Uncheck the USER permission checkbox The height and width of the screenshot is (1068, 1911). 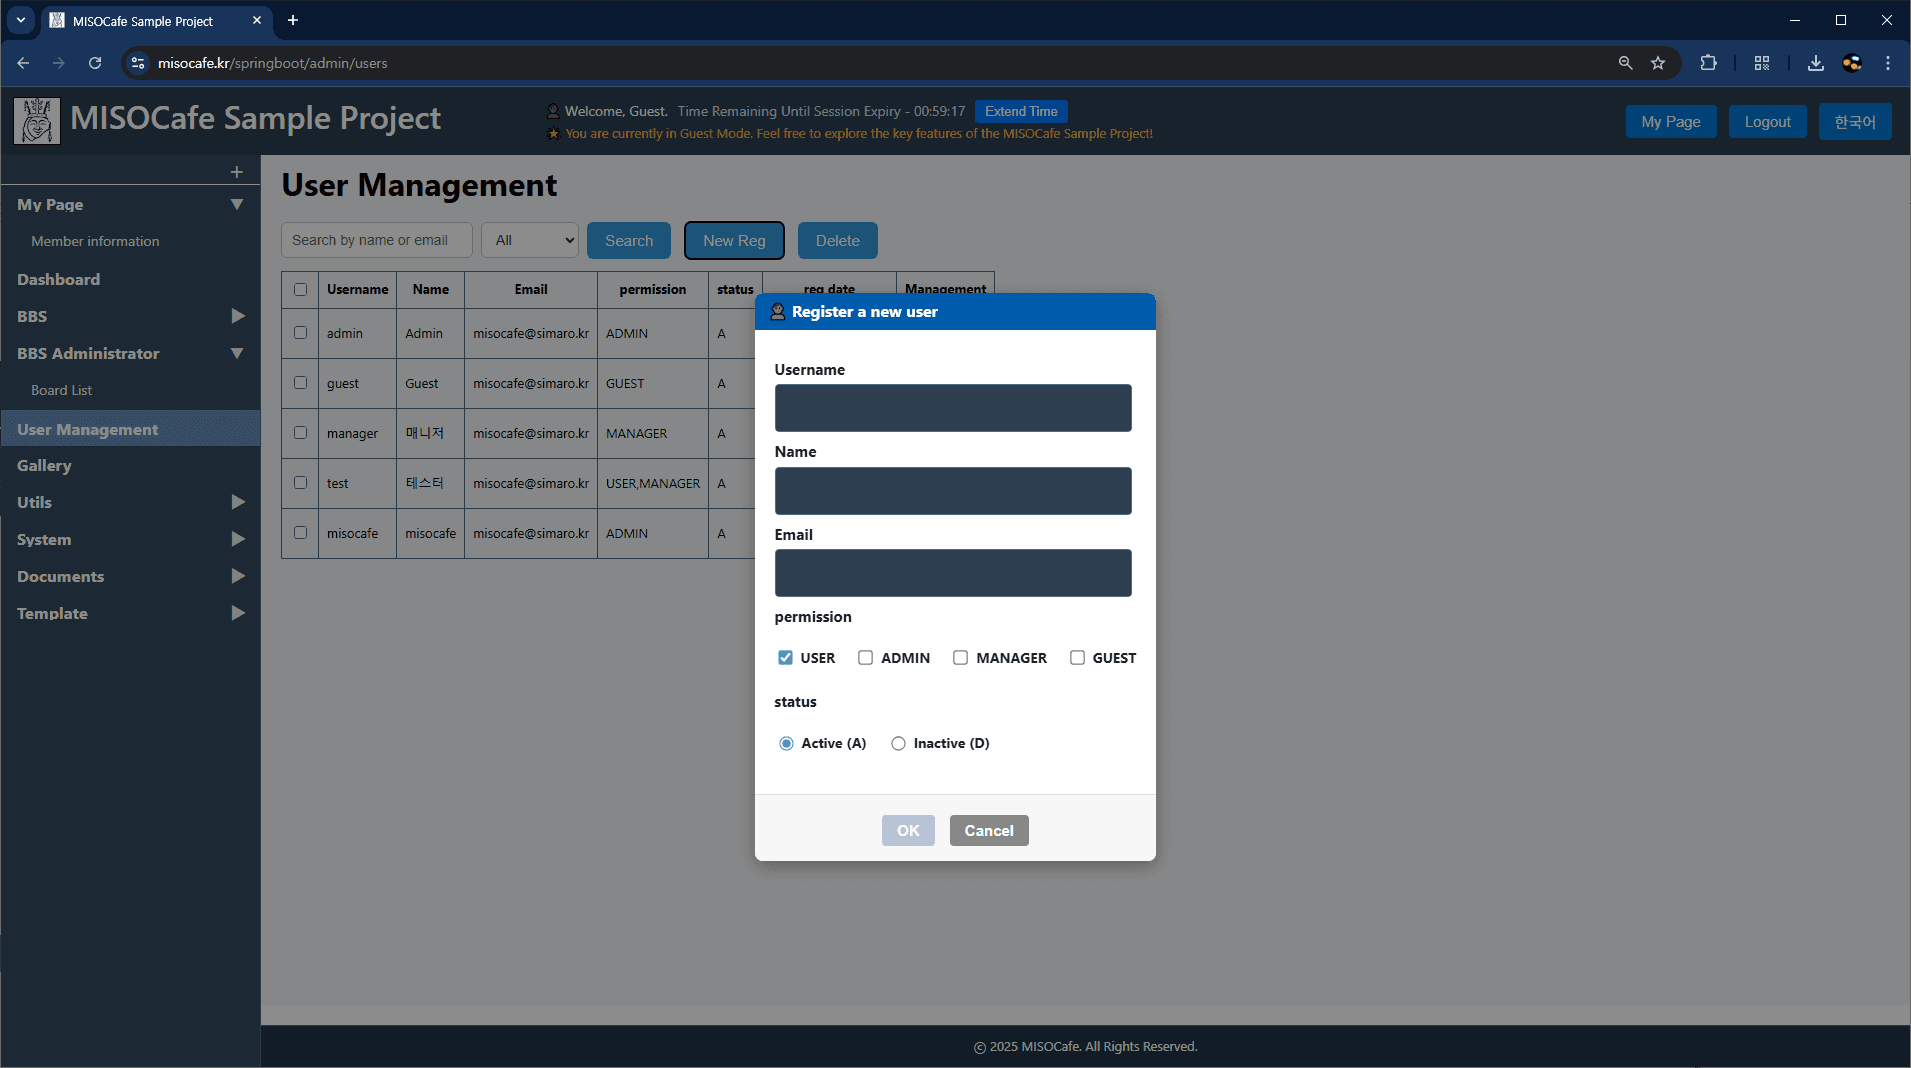point(786,657)
